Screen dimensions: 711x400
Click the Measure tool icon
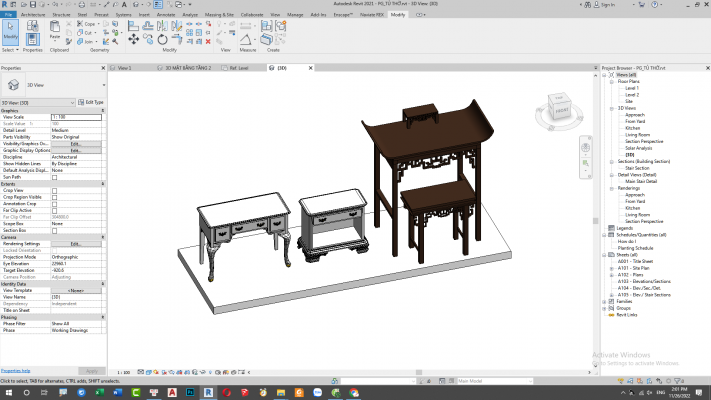pos(244,26)
